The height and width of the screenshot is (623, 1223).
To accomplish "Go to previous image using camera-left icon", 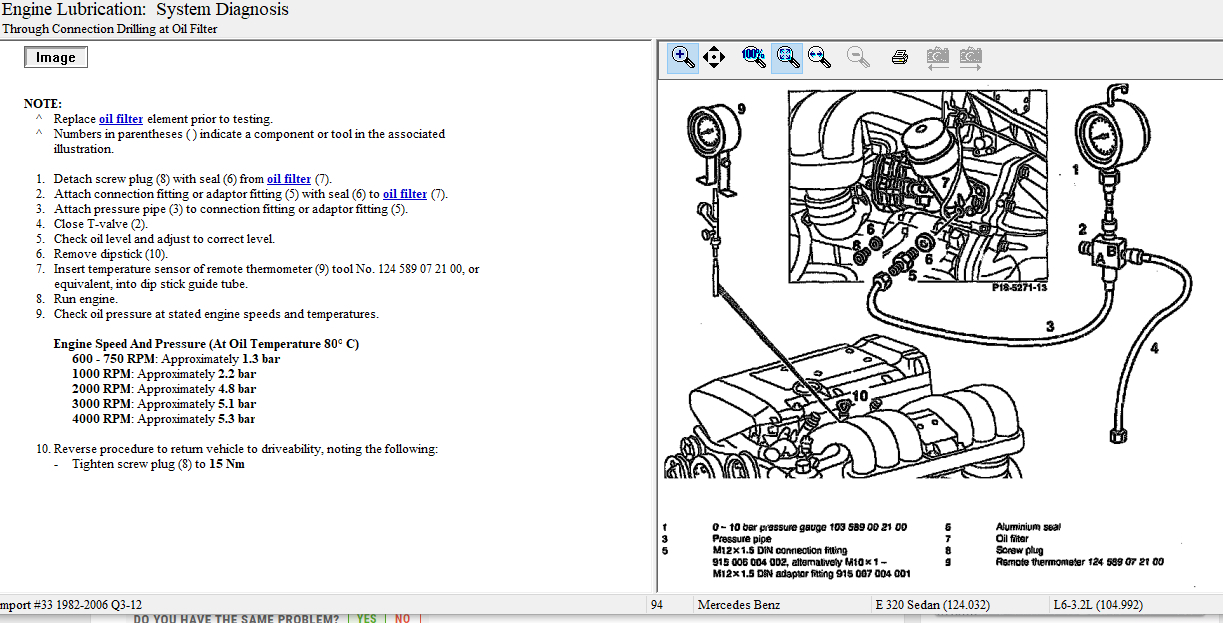I will pos(937,58).
